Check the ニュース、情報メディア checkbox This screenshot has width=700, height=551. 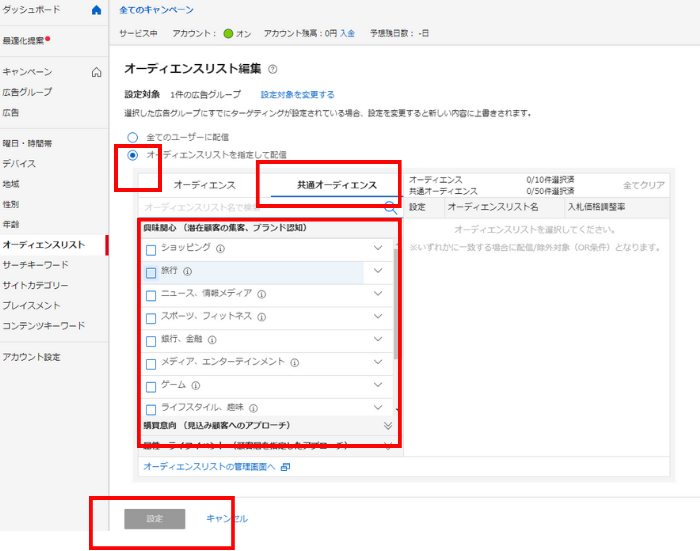[151, 295]
